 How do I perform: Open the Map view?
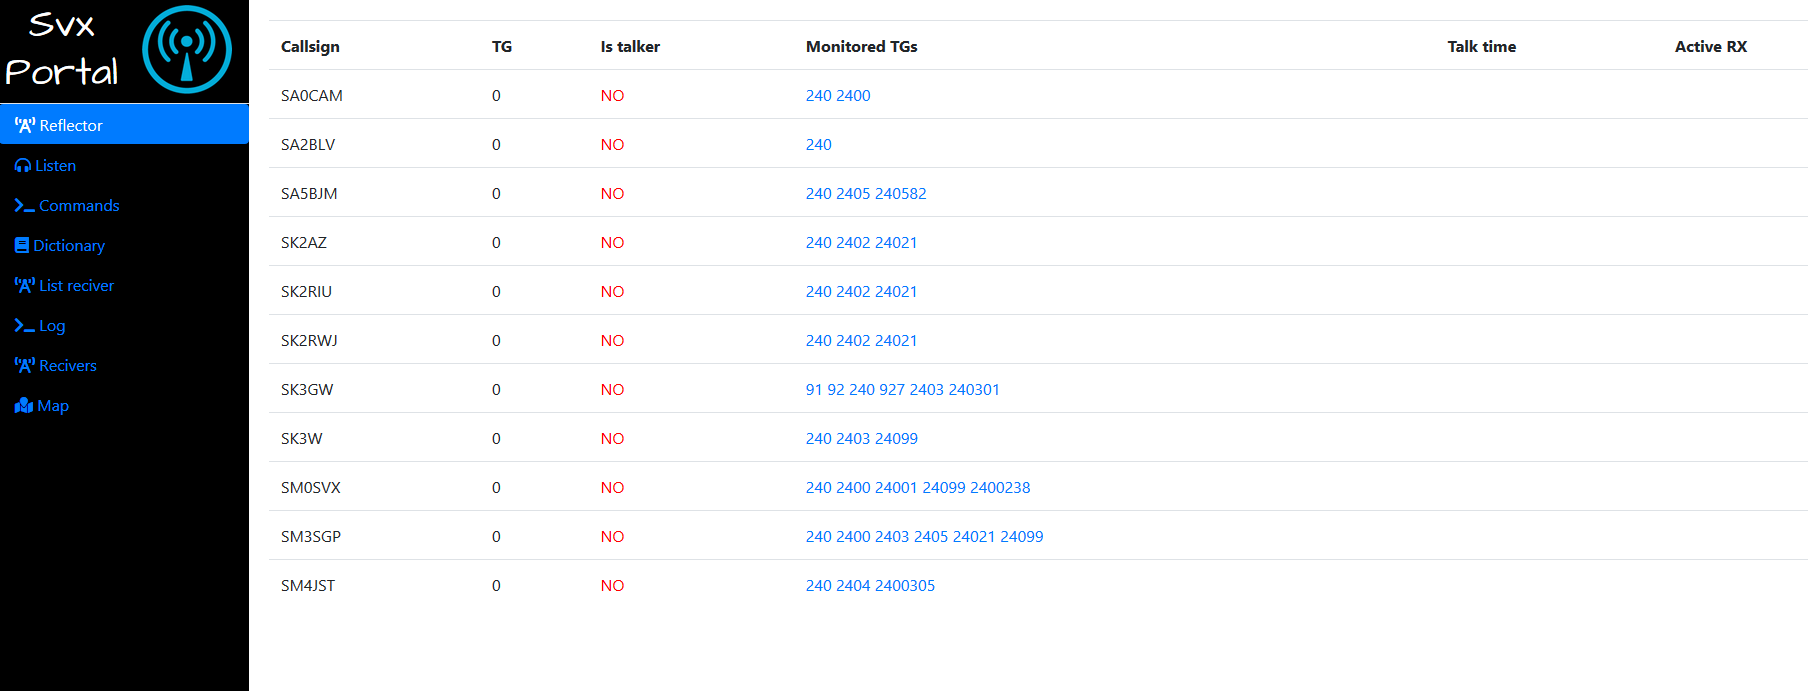click(x=54, y=405)
